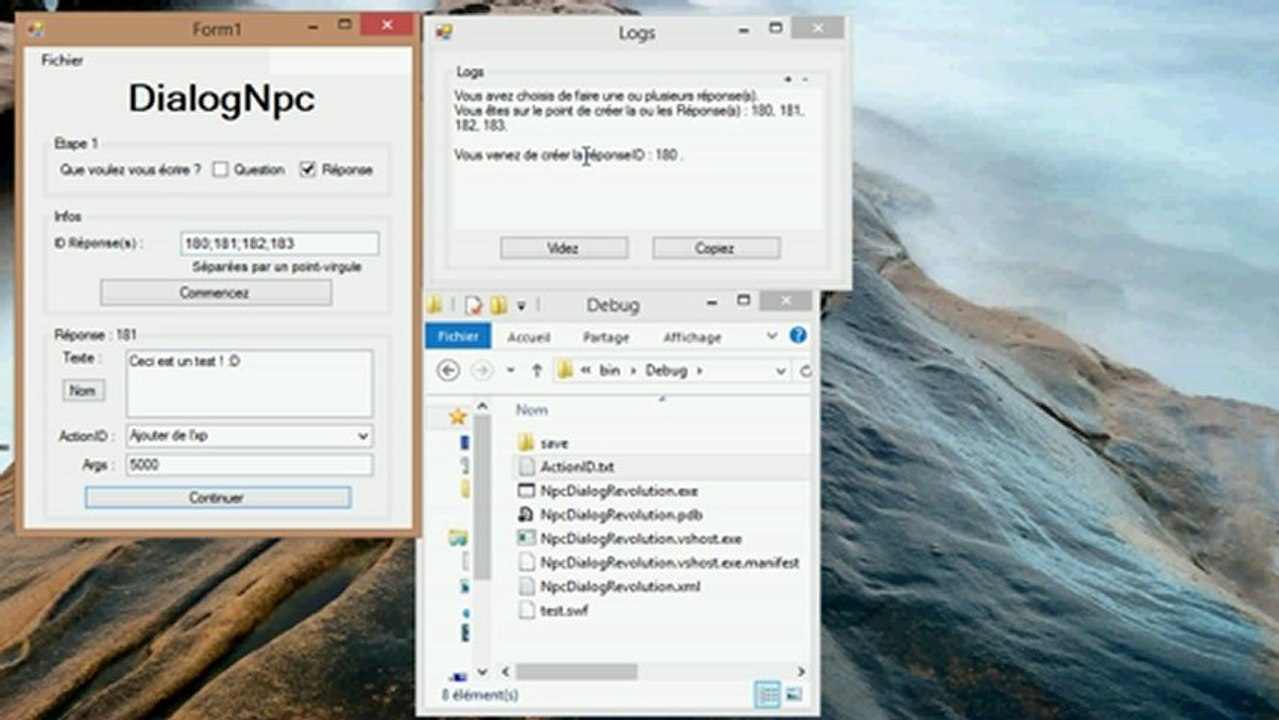Open customize quick access toolbar dropdown

pos(521,306)
